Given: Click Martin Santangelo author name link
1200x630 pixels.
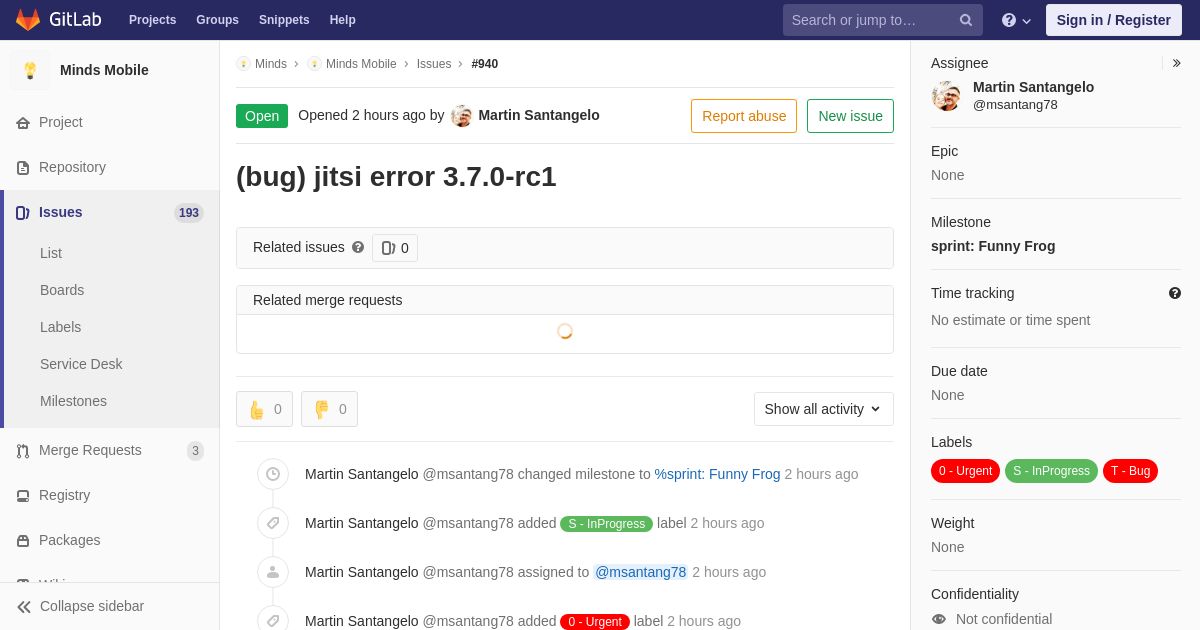Looking at the screenshot, I should tap(539, 115).
